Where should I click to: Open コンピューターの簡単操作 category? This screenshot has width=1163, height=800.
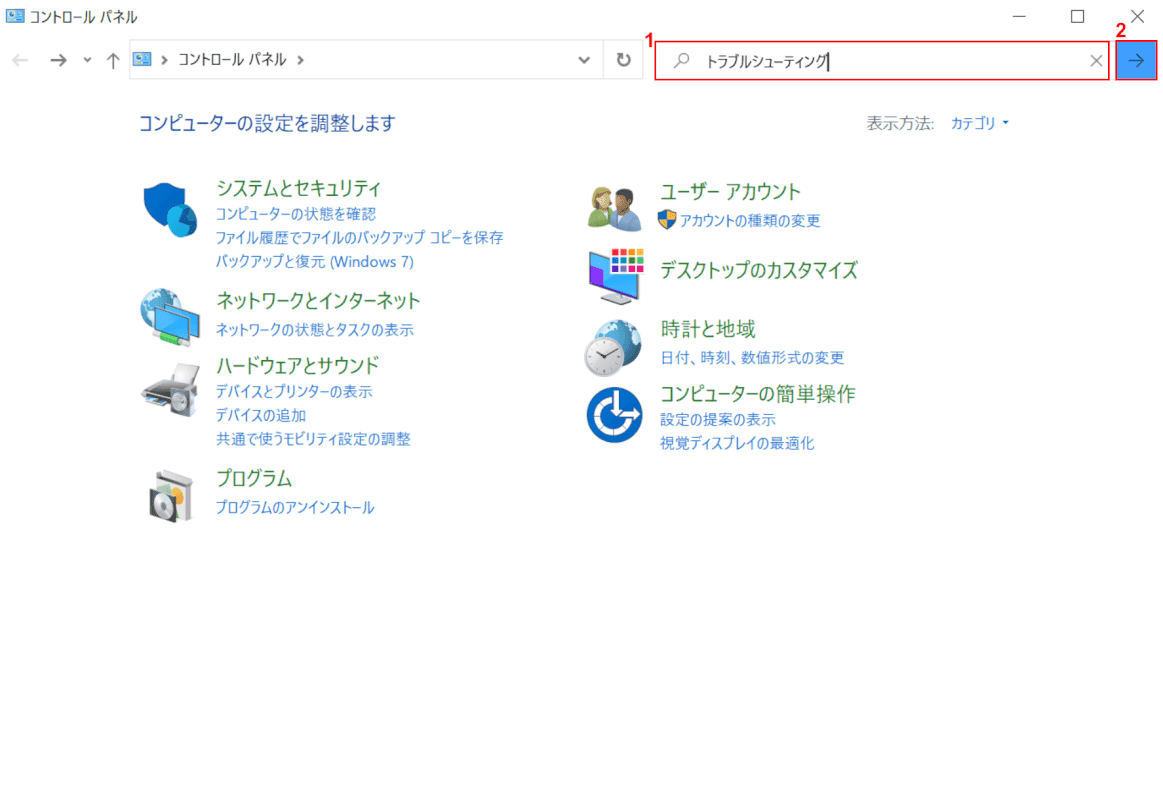click(758, 394)
